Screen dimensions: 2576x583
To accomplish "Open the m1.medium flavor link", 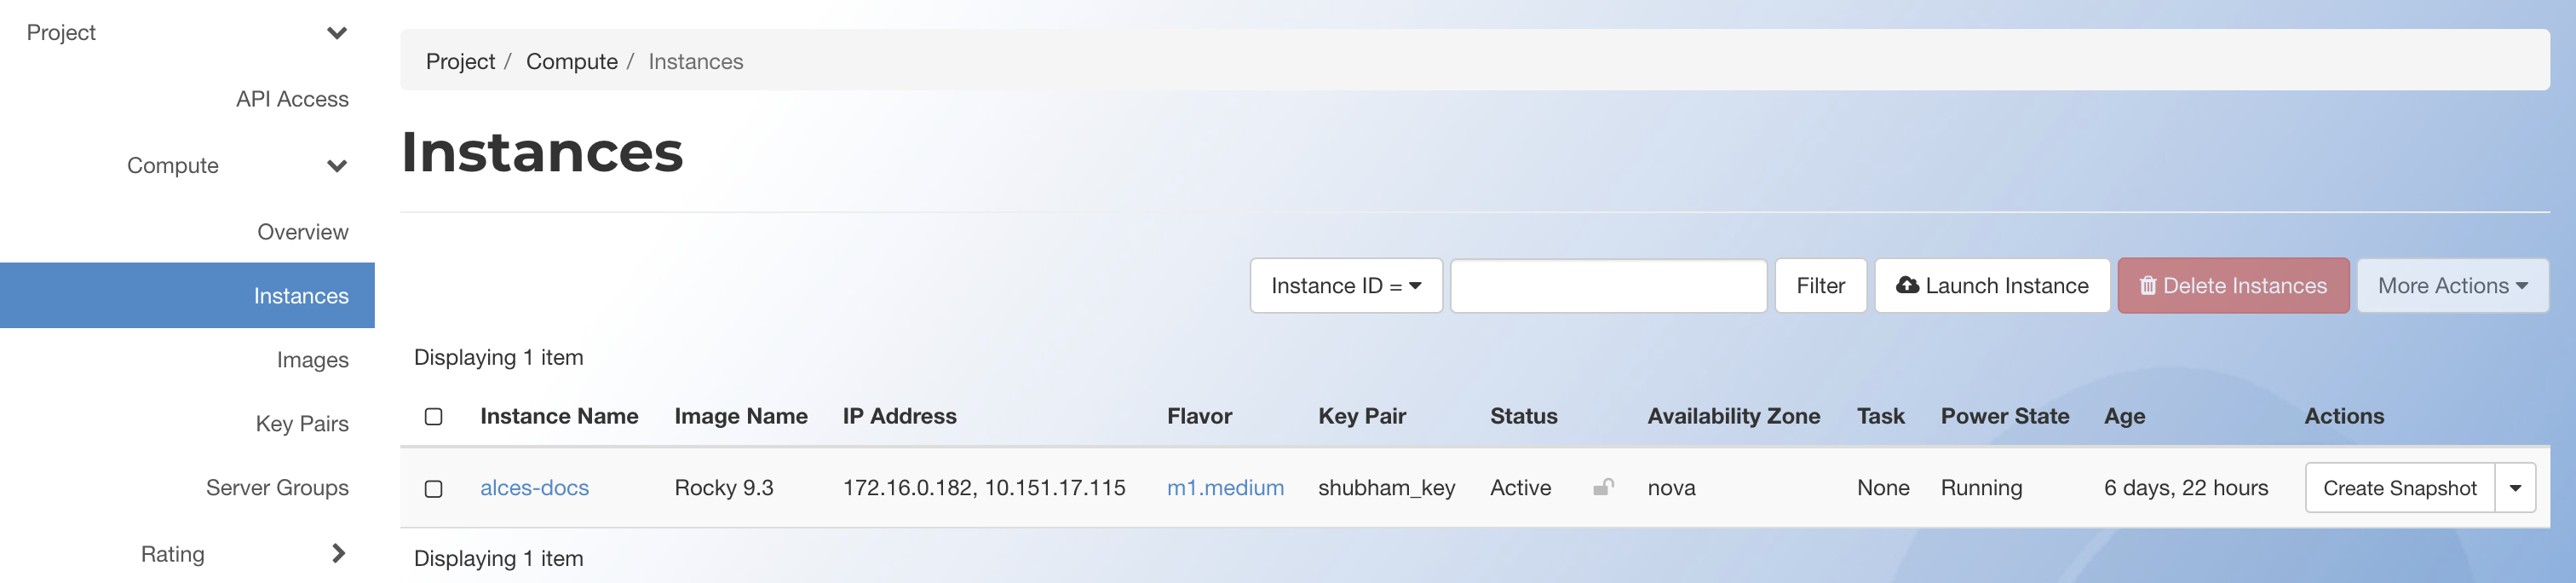I will tap(1225, 488).
